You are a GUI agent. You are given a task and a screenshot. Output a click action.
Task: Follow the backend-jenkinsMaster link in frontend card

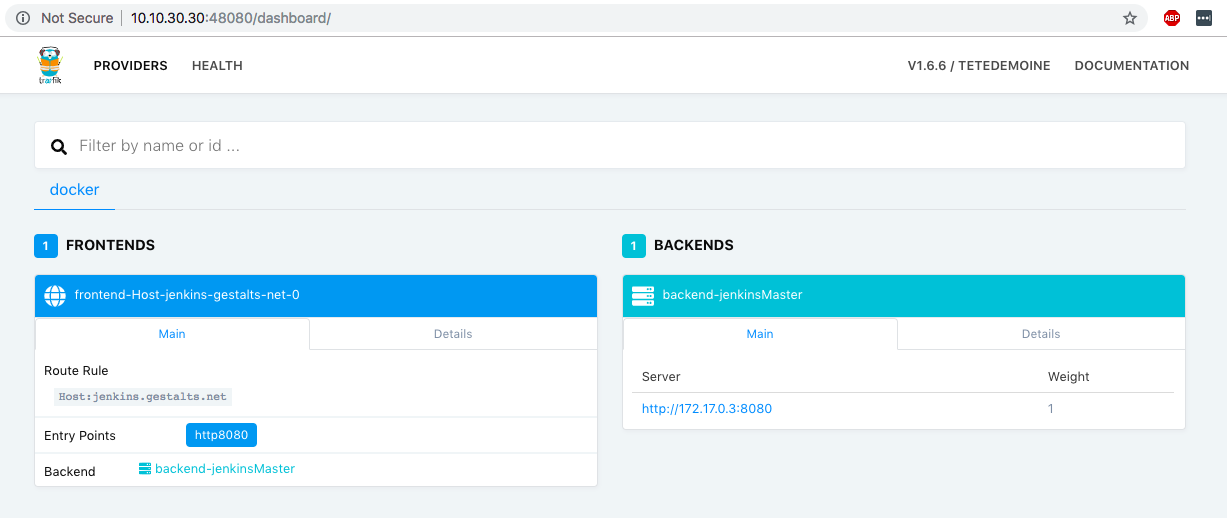click(x=225, y=468)
